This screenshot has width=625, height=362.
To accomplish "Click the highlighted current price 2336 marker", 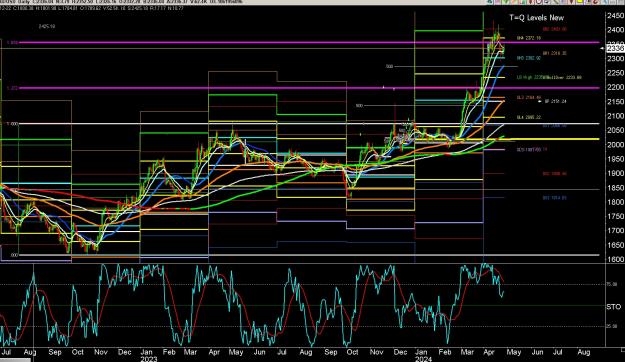I will pos(615,48).
